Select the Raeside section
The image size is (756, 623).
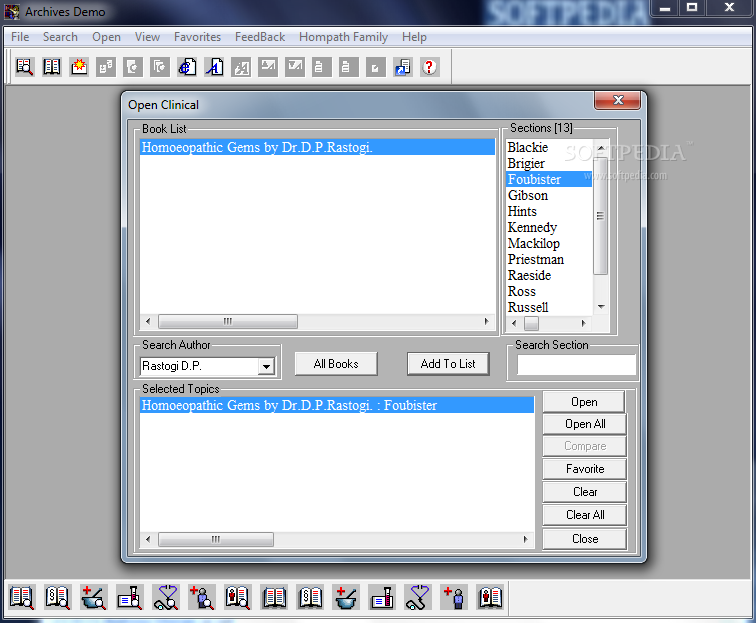[549, 275]
